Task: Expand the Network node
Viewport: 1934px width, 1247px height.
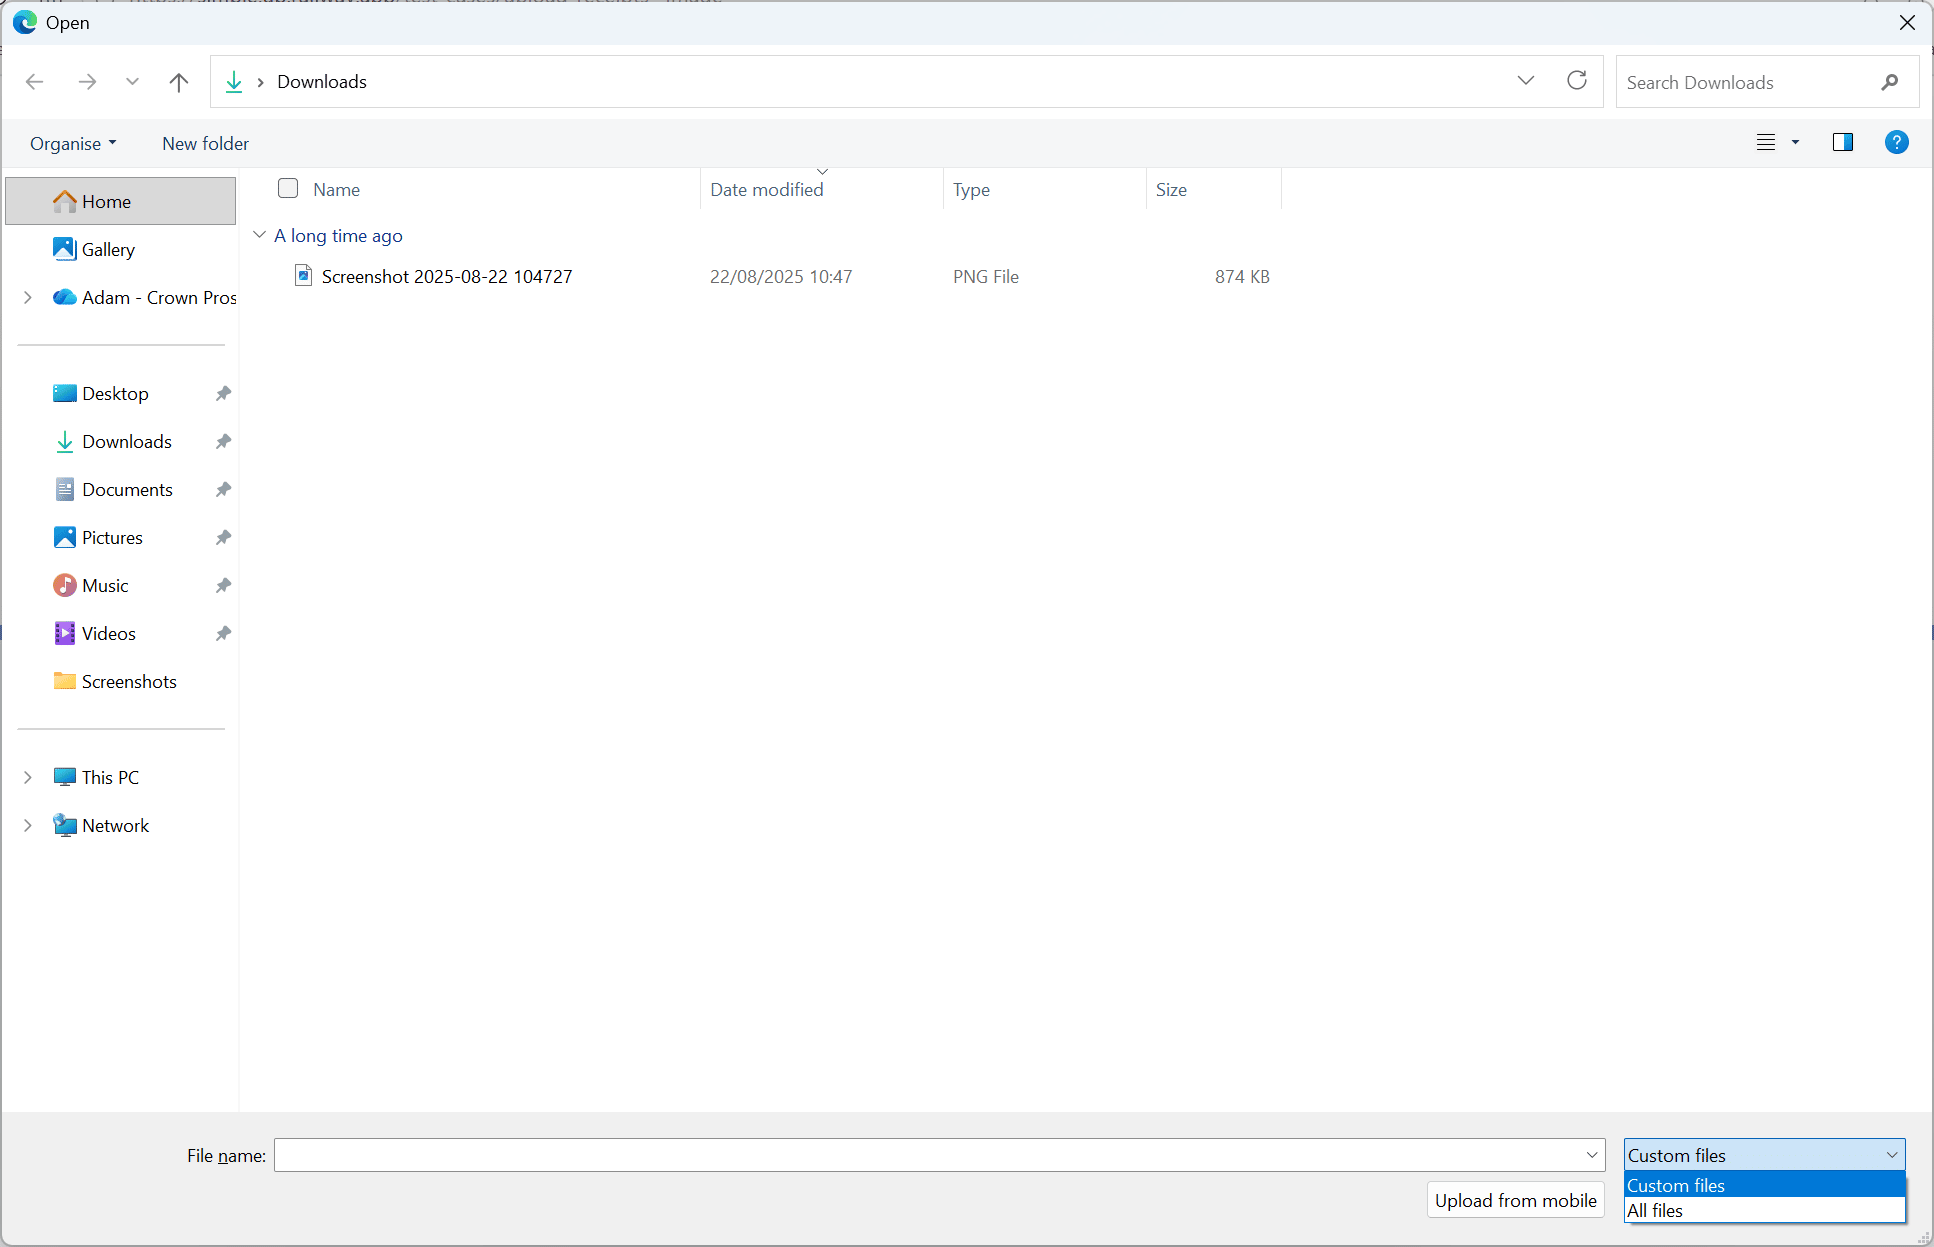Action: [28, 825]
